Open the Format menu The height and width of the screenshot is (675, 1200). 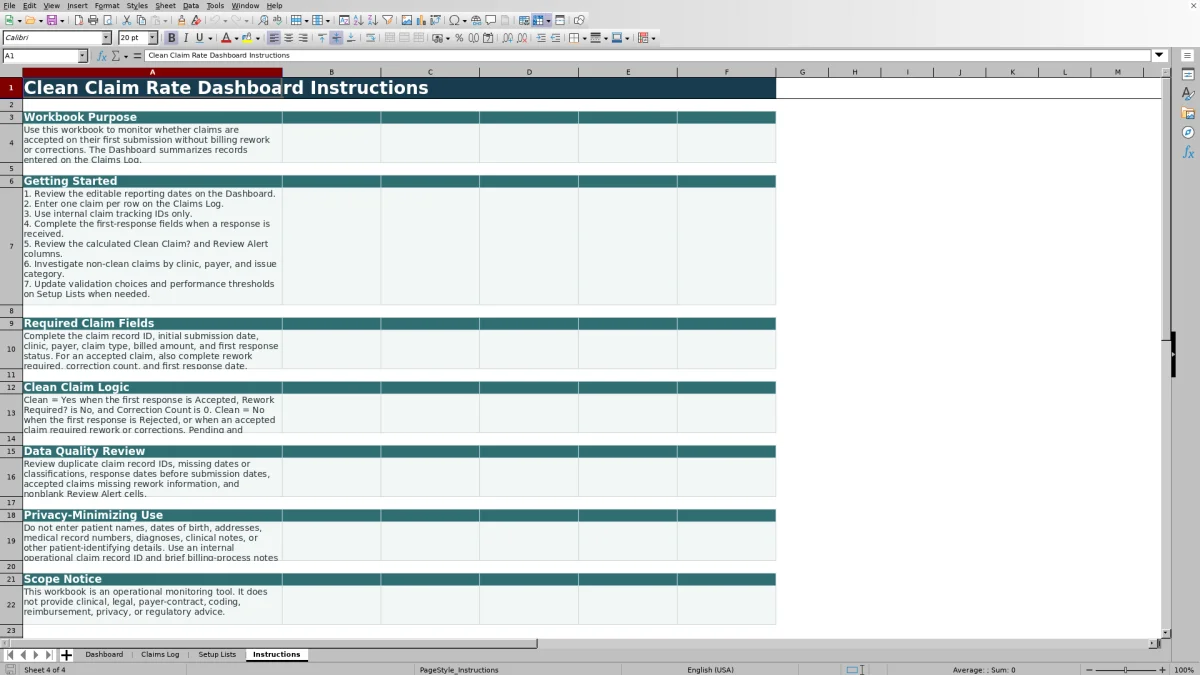click(x=107, y=5)
